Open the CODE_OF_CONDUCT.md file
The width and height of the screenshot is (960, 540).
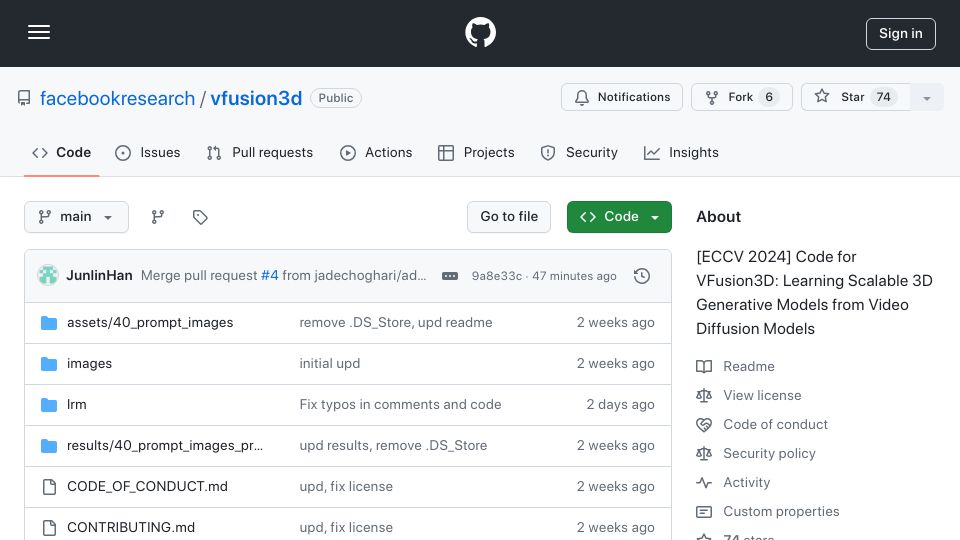[x=147, y=487]
